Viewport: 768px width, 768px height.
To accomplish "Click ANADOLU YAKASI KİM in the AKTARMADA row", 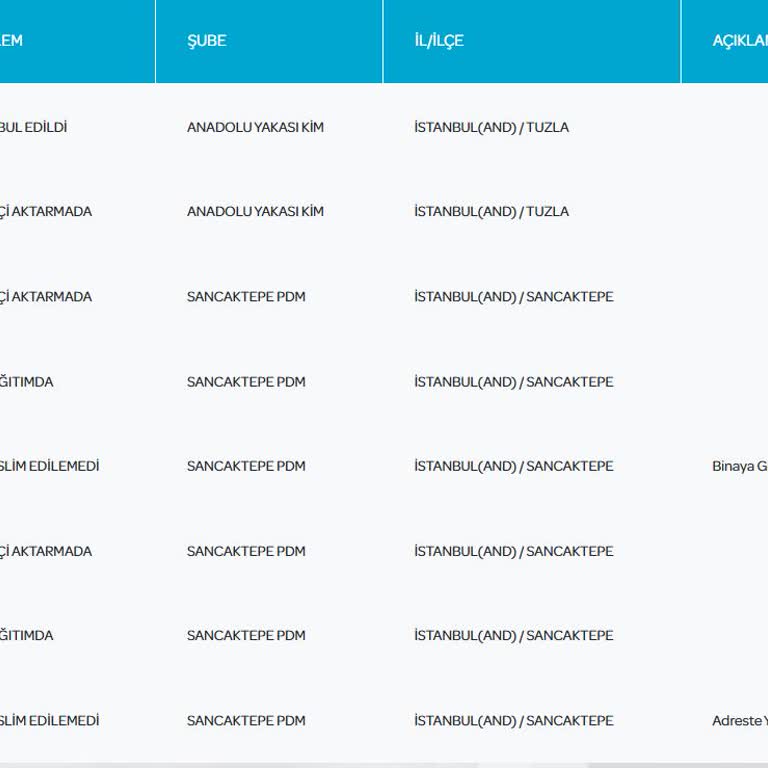I will [255, 212].
